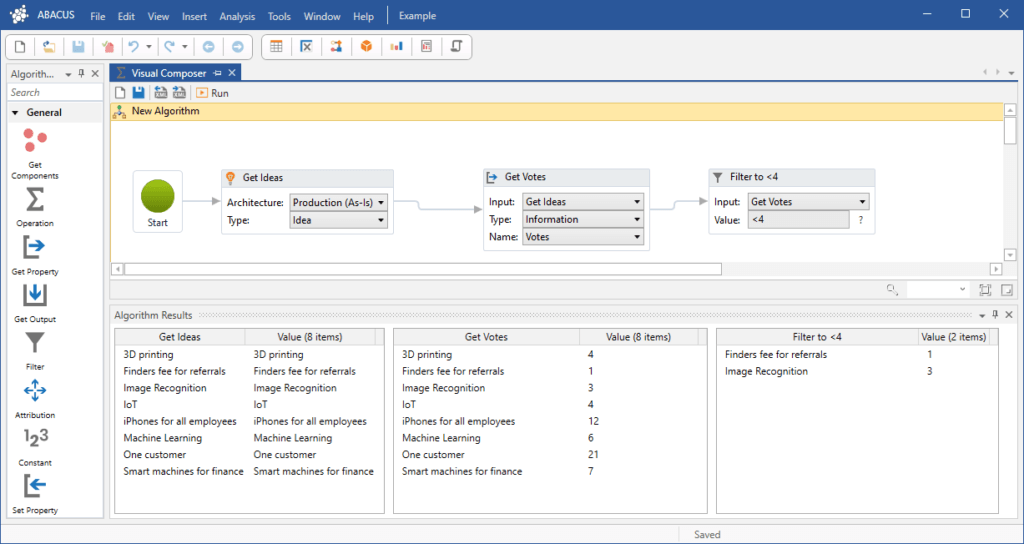This screenshot has width=1024, height=544.
Task: Pin the Algorithm Results panel
Action: pos(994,315)
